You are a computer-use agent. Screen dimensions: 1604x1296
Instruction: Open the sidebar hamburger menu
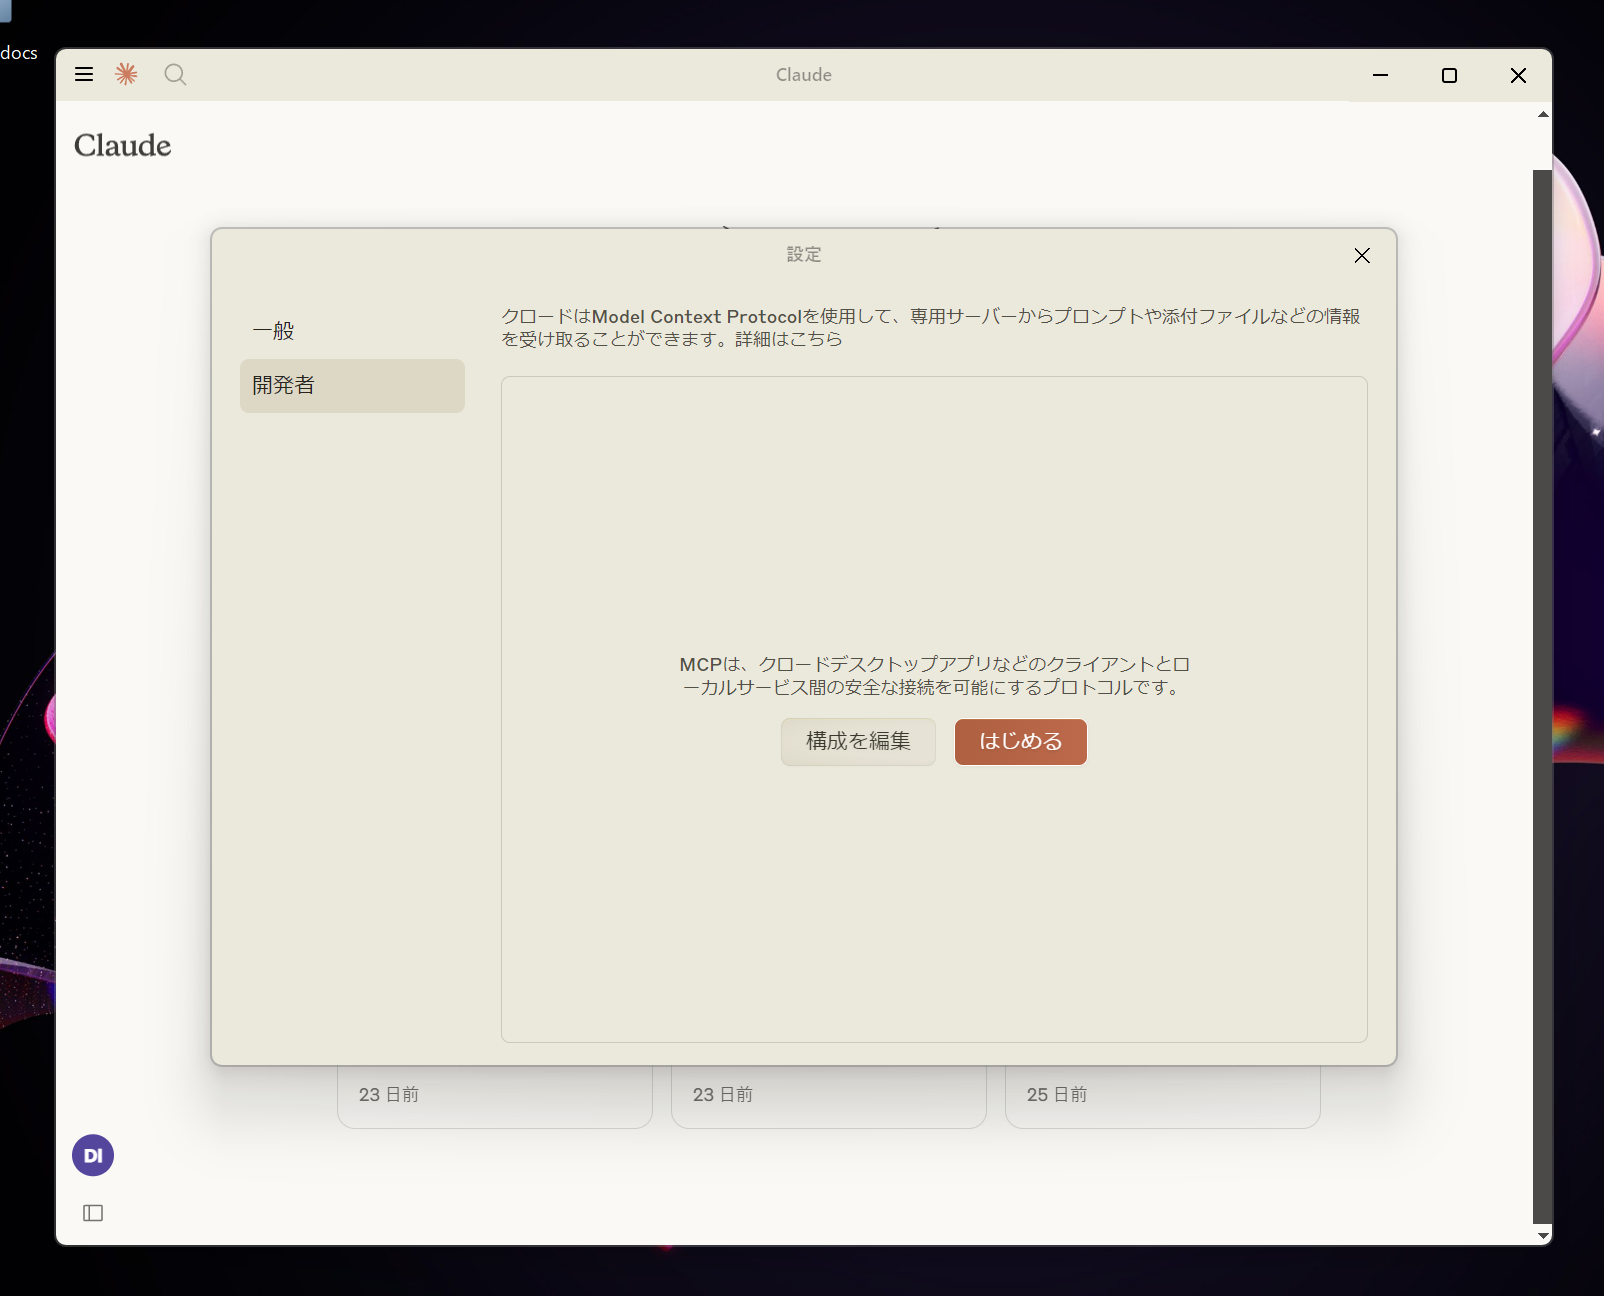click(x=84, y=74)
